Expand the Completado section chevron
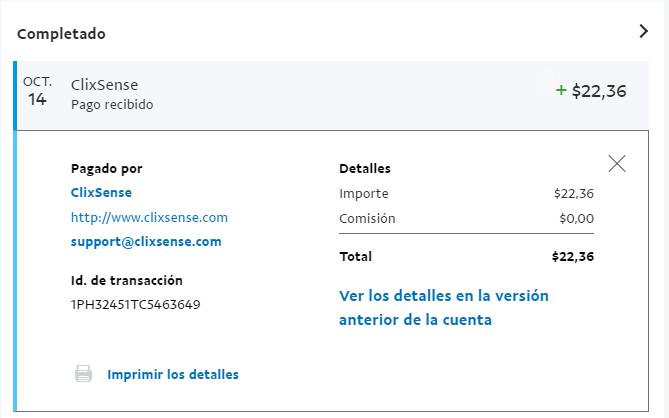The image size is (669, 418). tap(644, 31)
